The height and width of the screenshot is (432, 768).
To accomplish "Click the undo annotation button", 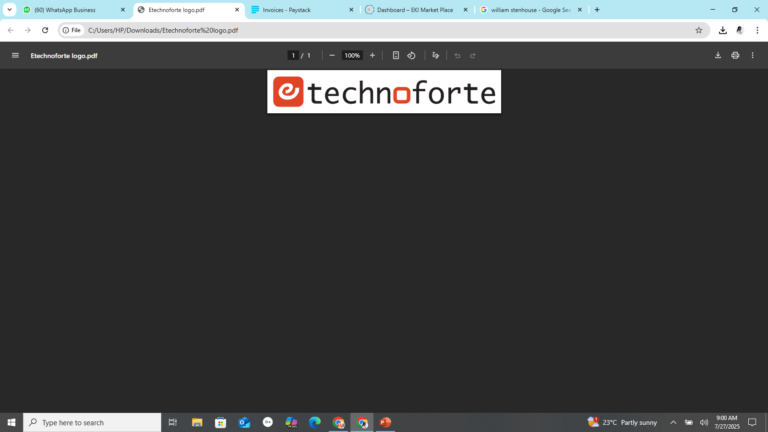I will click(457, 55).
